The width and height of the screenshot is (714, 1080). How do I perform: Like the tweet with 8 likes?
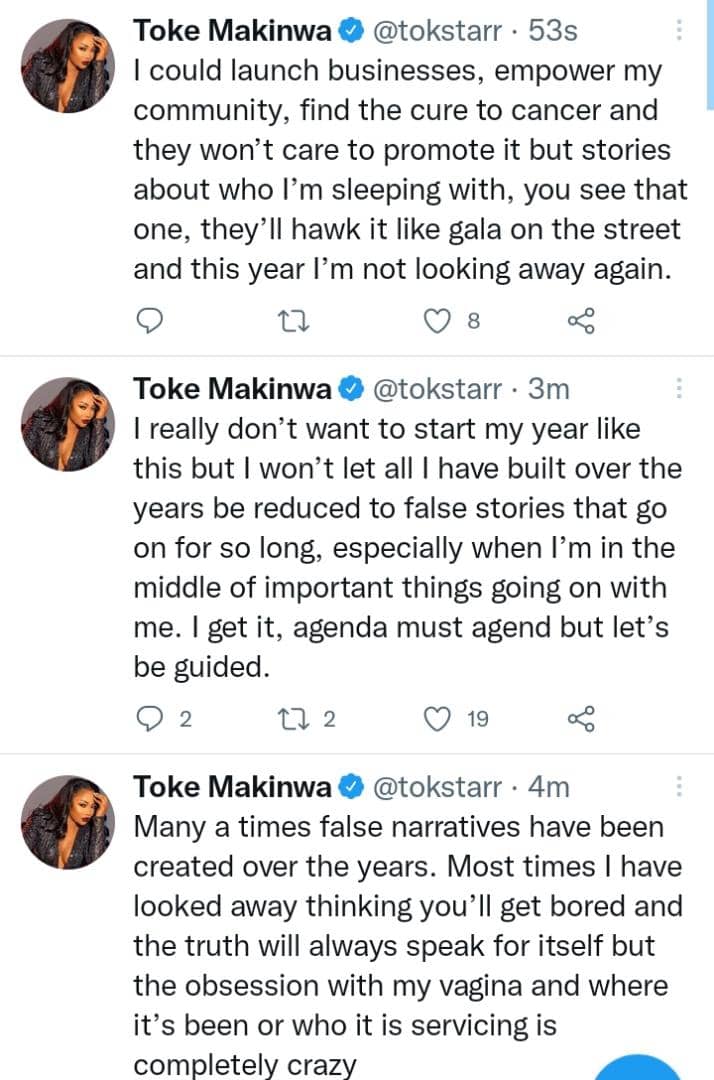[x=437, y=321]
